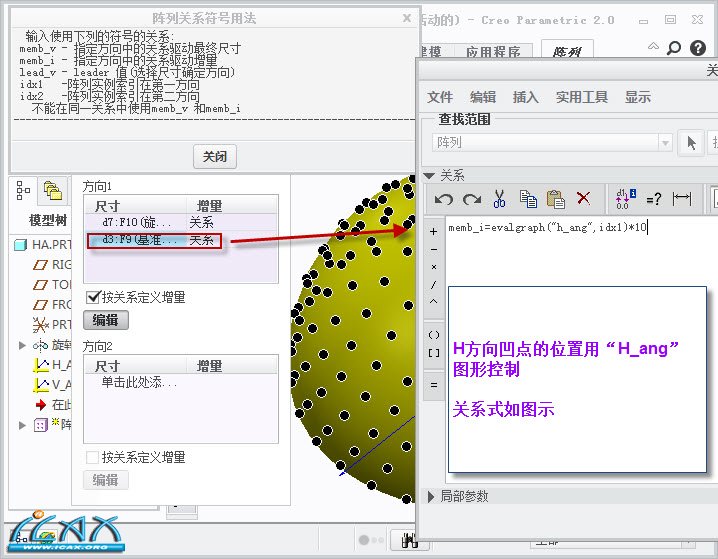Screen dimensions: 718x559
Task: Open the folder browser tab icon
Action: click(x=53, y=190)
